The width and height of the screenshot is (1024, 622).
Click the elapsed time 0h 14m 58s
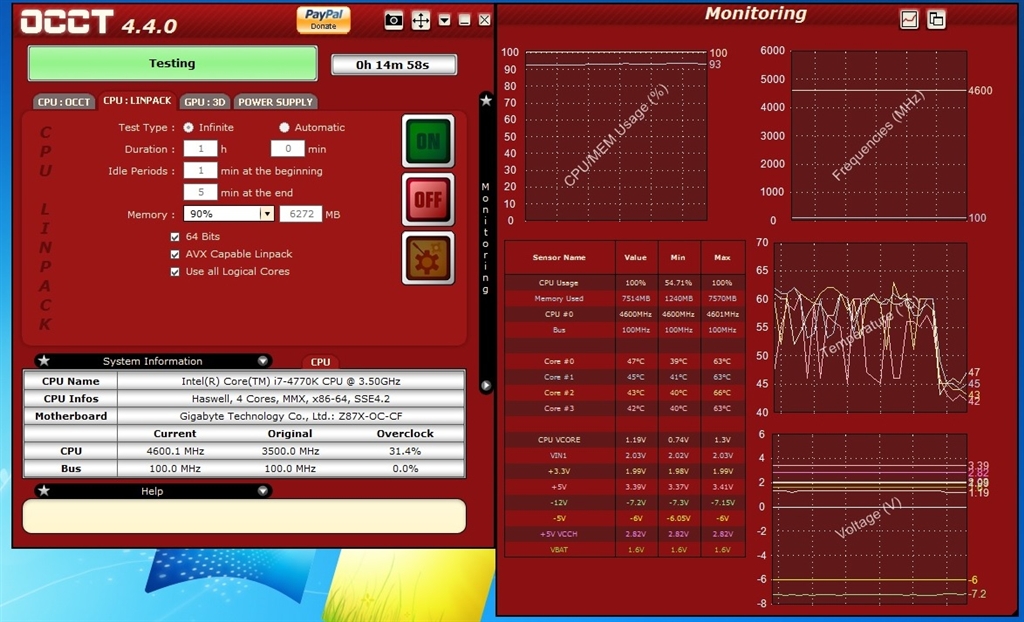coord(394,65)
